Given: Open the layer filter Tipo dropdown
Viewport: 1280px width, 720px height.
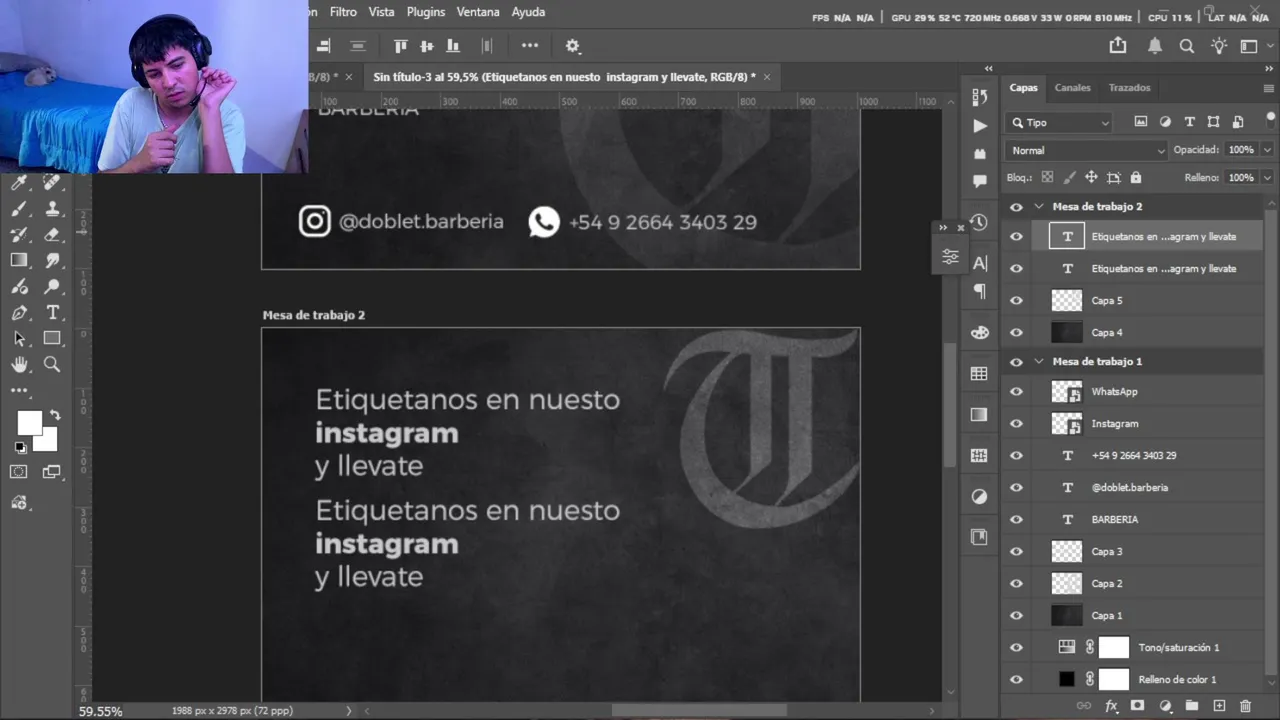Looking at the screenshot, I should coord(1060,122).
